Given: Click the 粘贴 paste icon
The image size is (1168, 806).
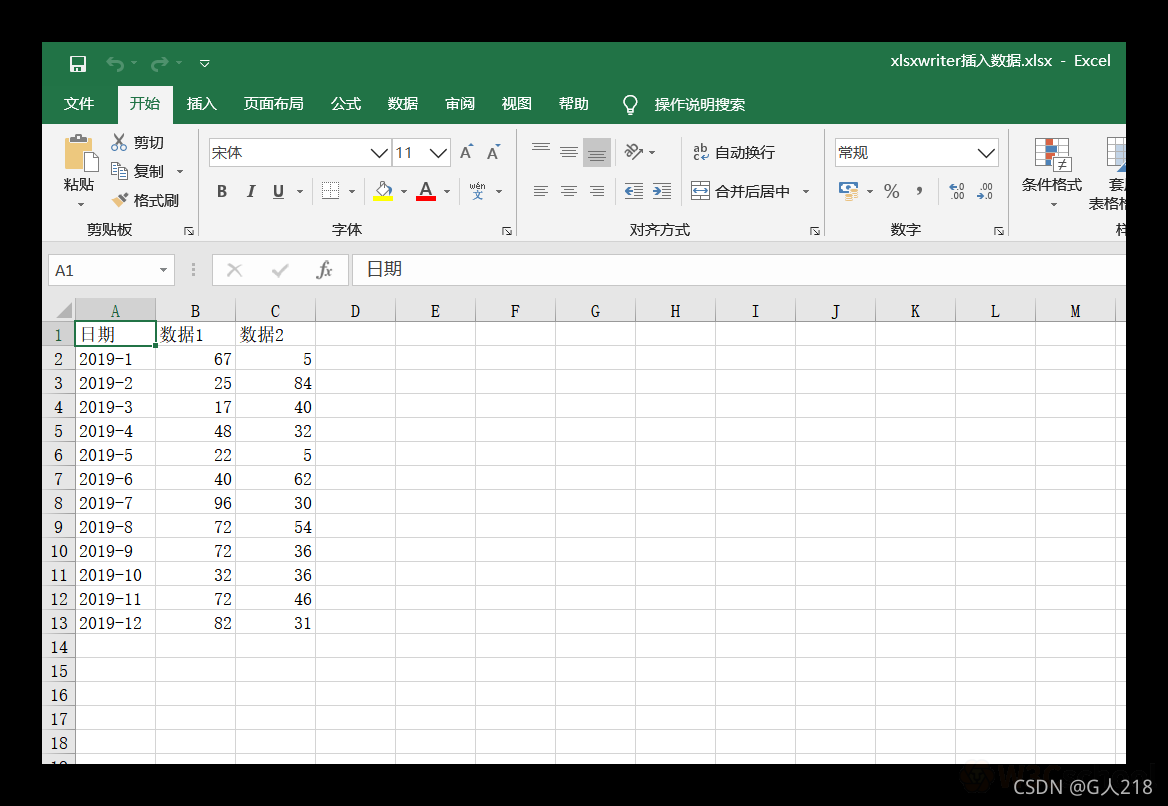Looking at the screenshot, I should [x=80, y=153].
